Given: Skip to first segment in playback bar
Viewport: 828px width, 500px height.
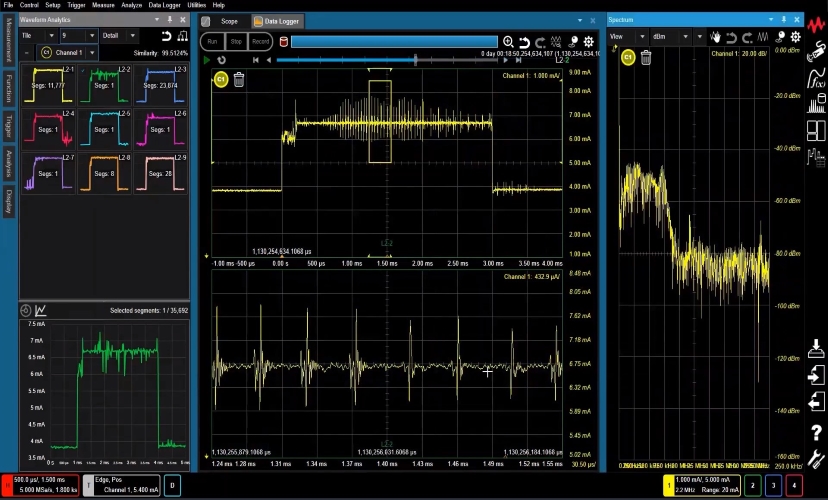Looking at the screenshot, I should click(256, 60).
